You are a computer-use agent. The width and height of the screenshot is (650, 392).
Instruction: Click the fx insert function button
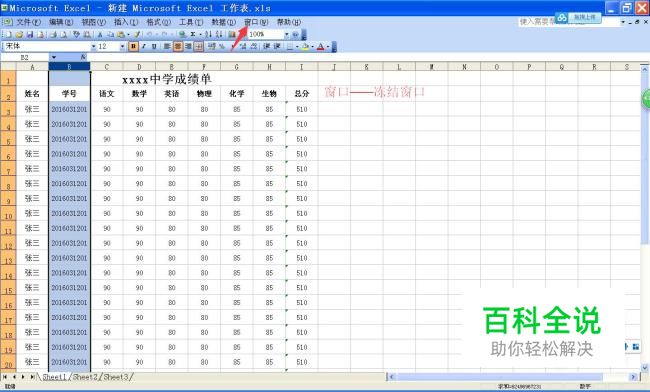[83, 57]
